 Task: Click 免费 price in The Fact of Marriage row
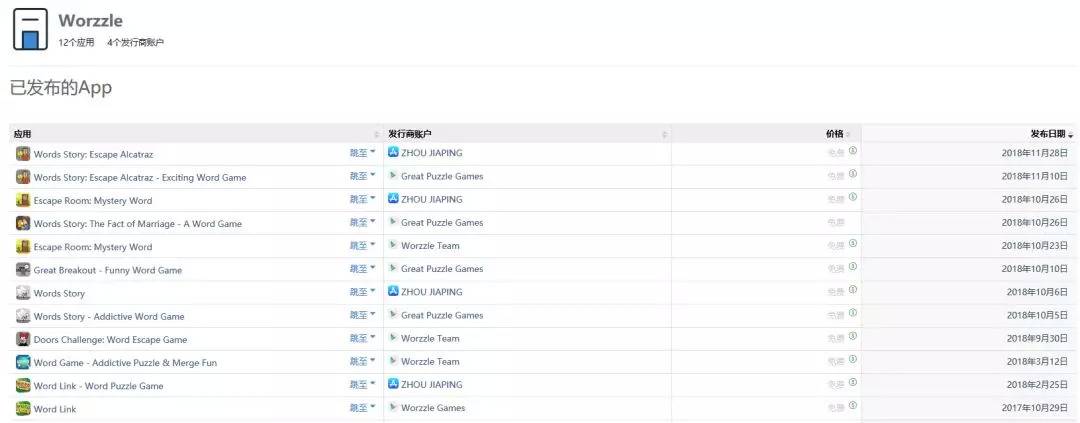[x=835, y=223]
